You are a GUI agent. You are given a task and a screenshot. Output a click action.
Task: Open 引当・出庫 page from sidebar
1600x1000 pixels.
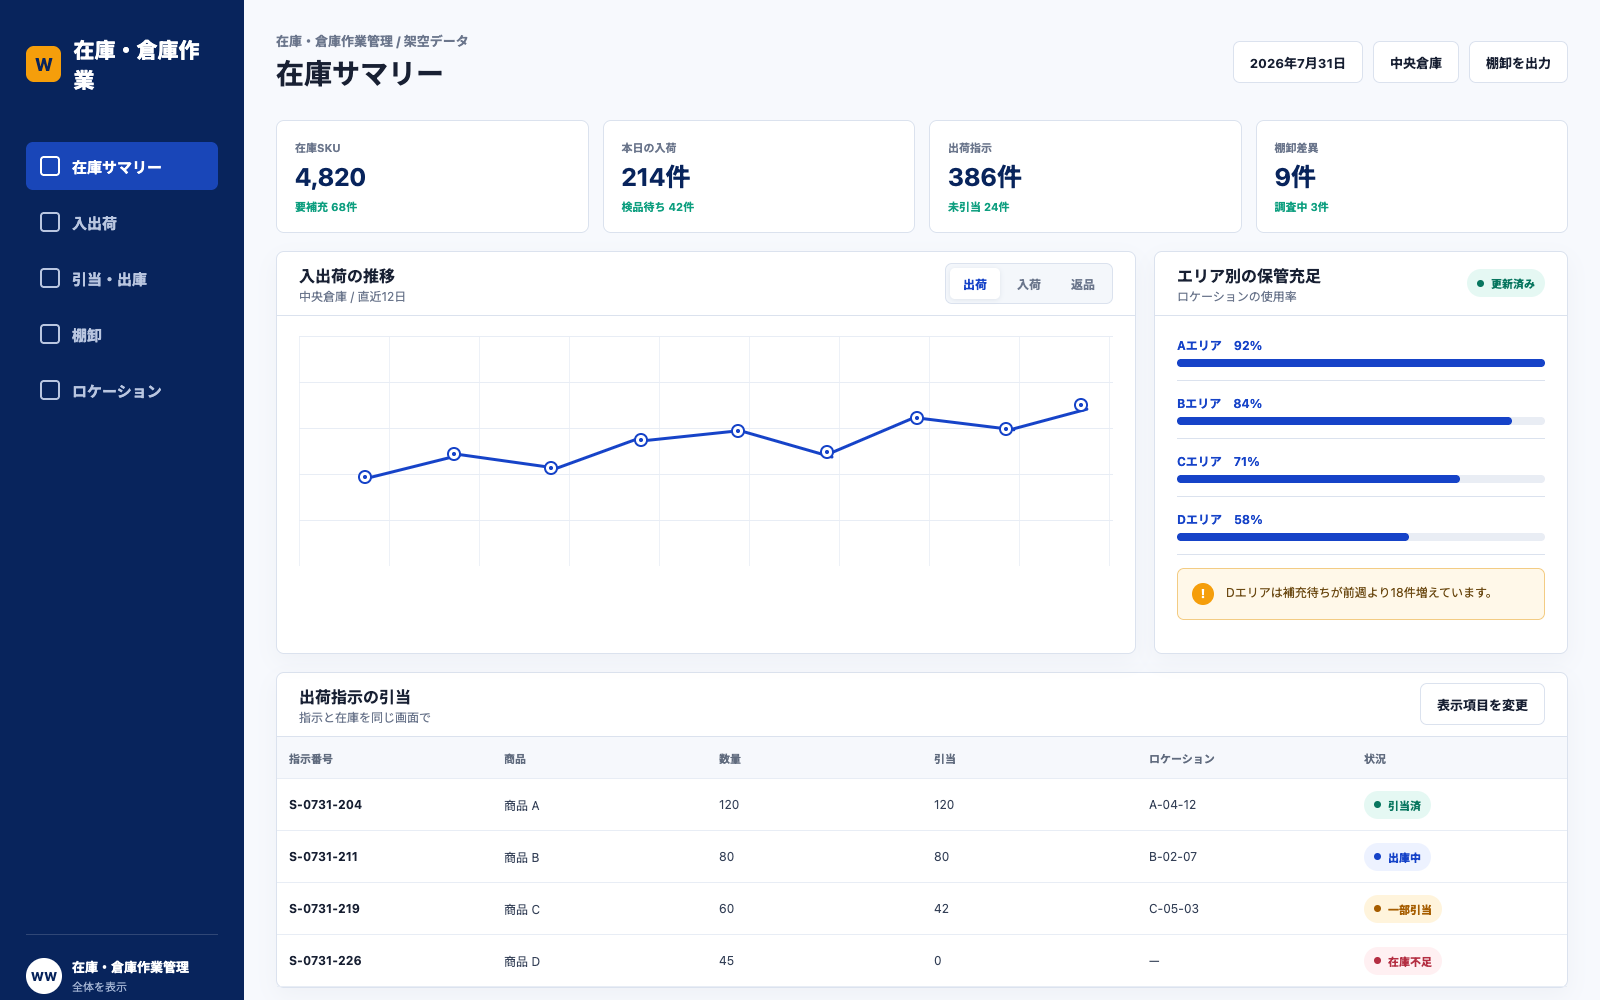122,278
